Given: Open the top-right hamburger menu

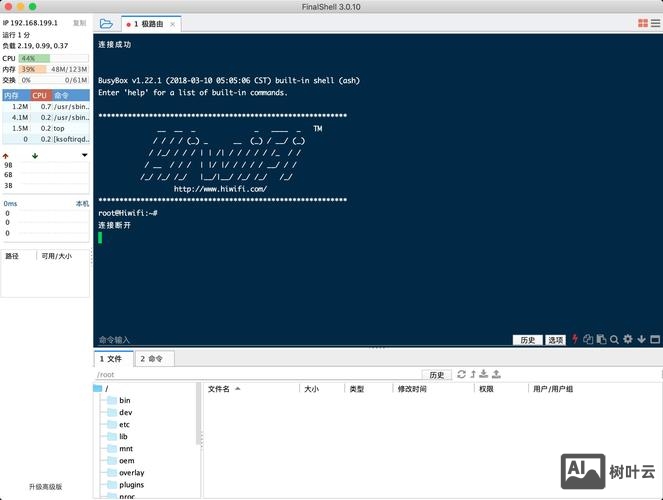Looking at the screenshot, I should coord(655,23).
